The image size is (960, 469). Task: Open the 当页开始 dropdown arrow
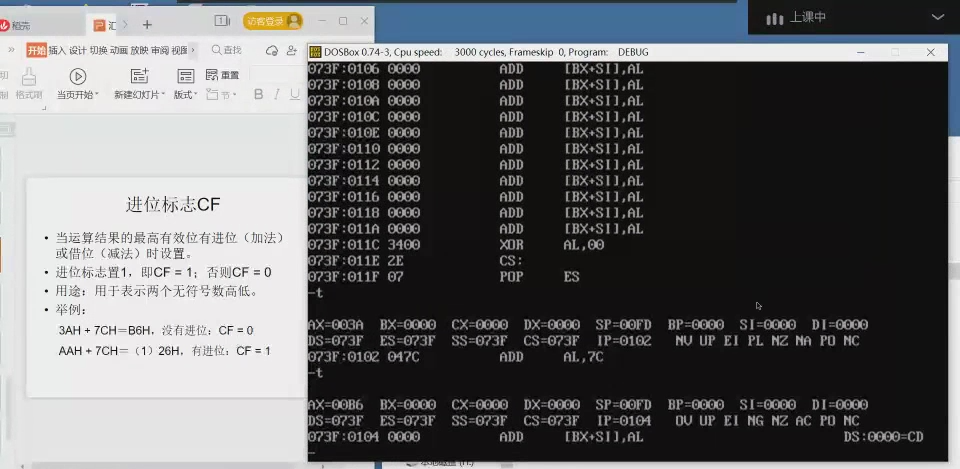pyautogui.click(x=96, y=95)
